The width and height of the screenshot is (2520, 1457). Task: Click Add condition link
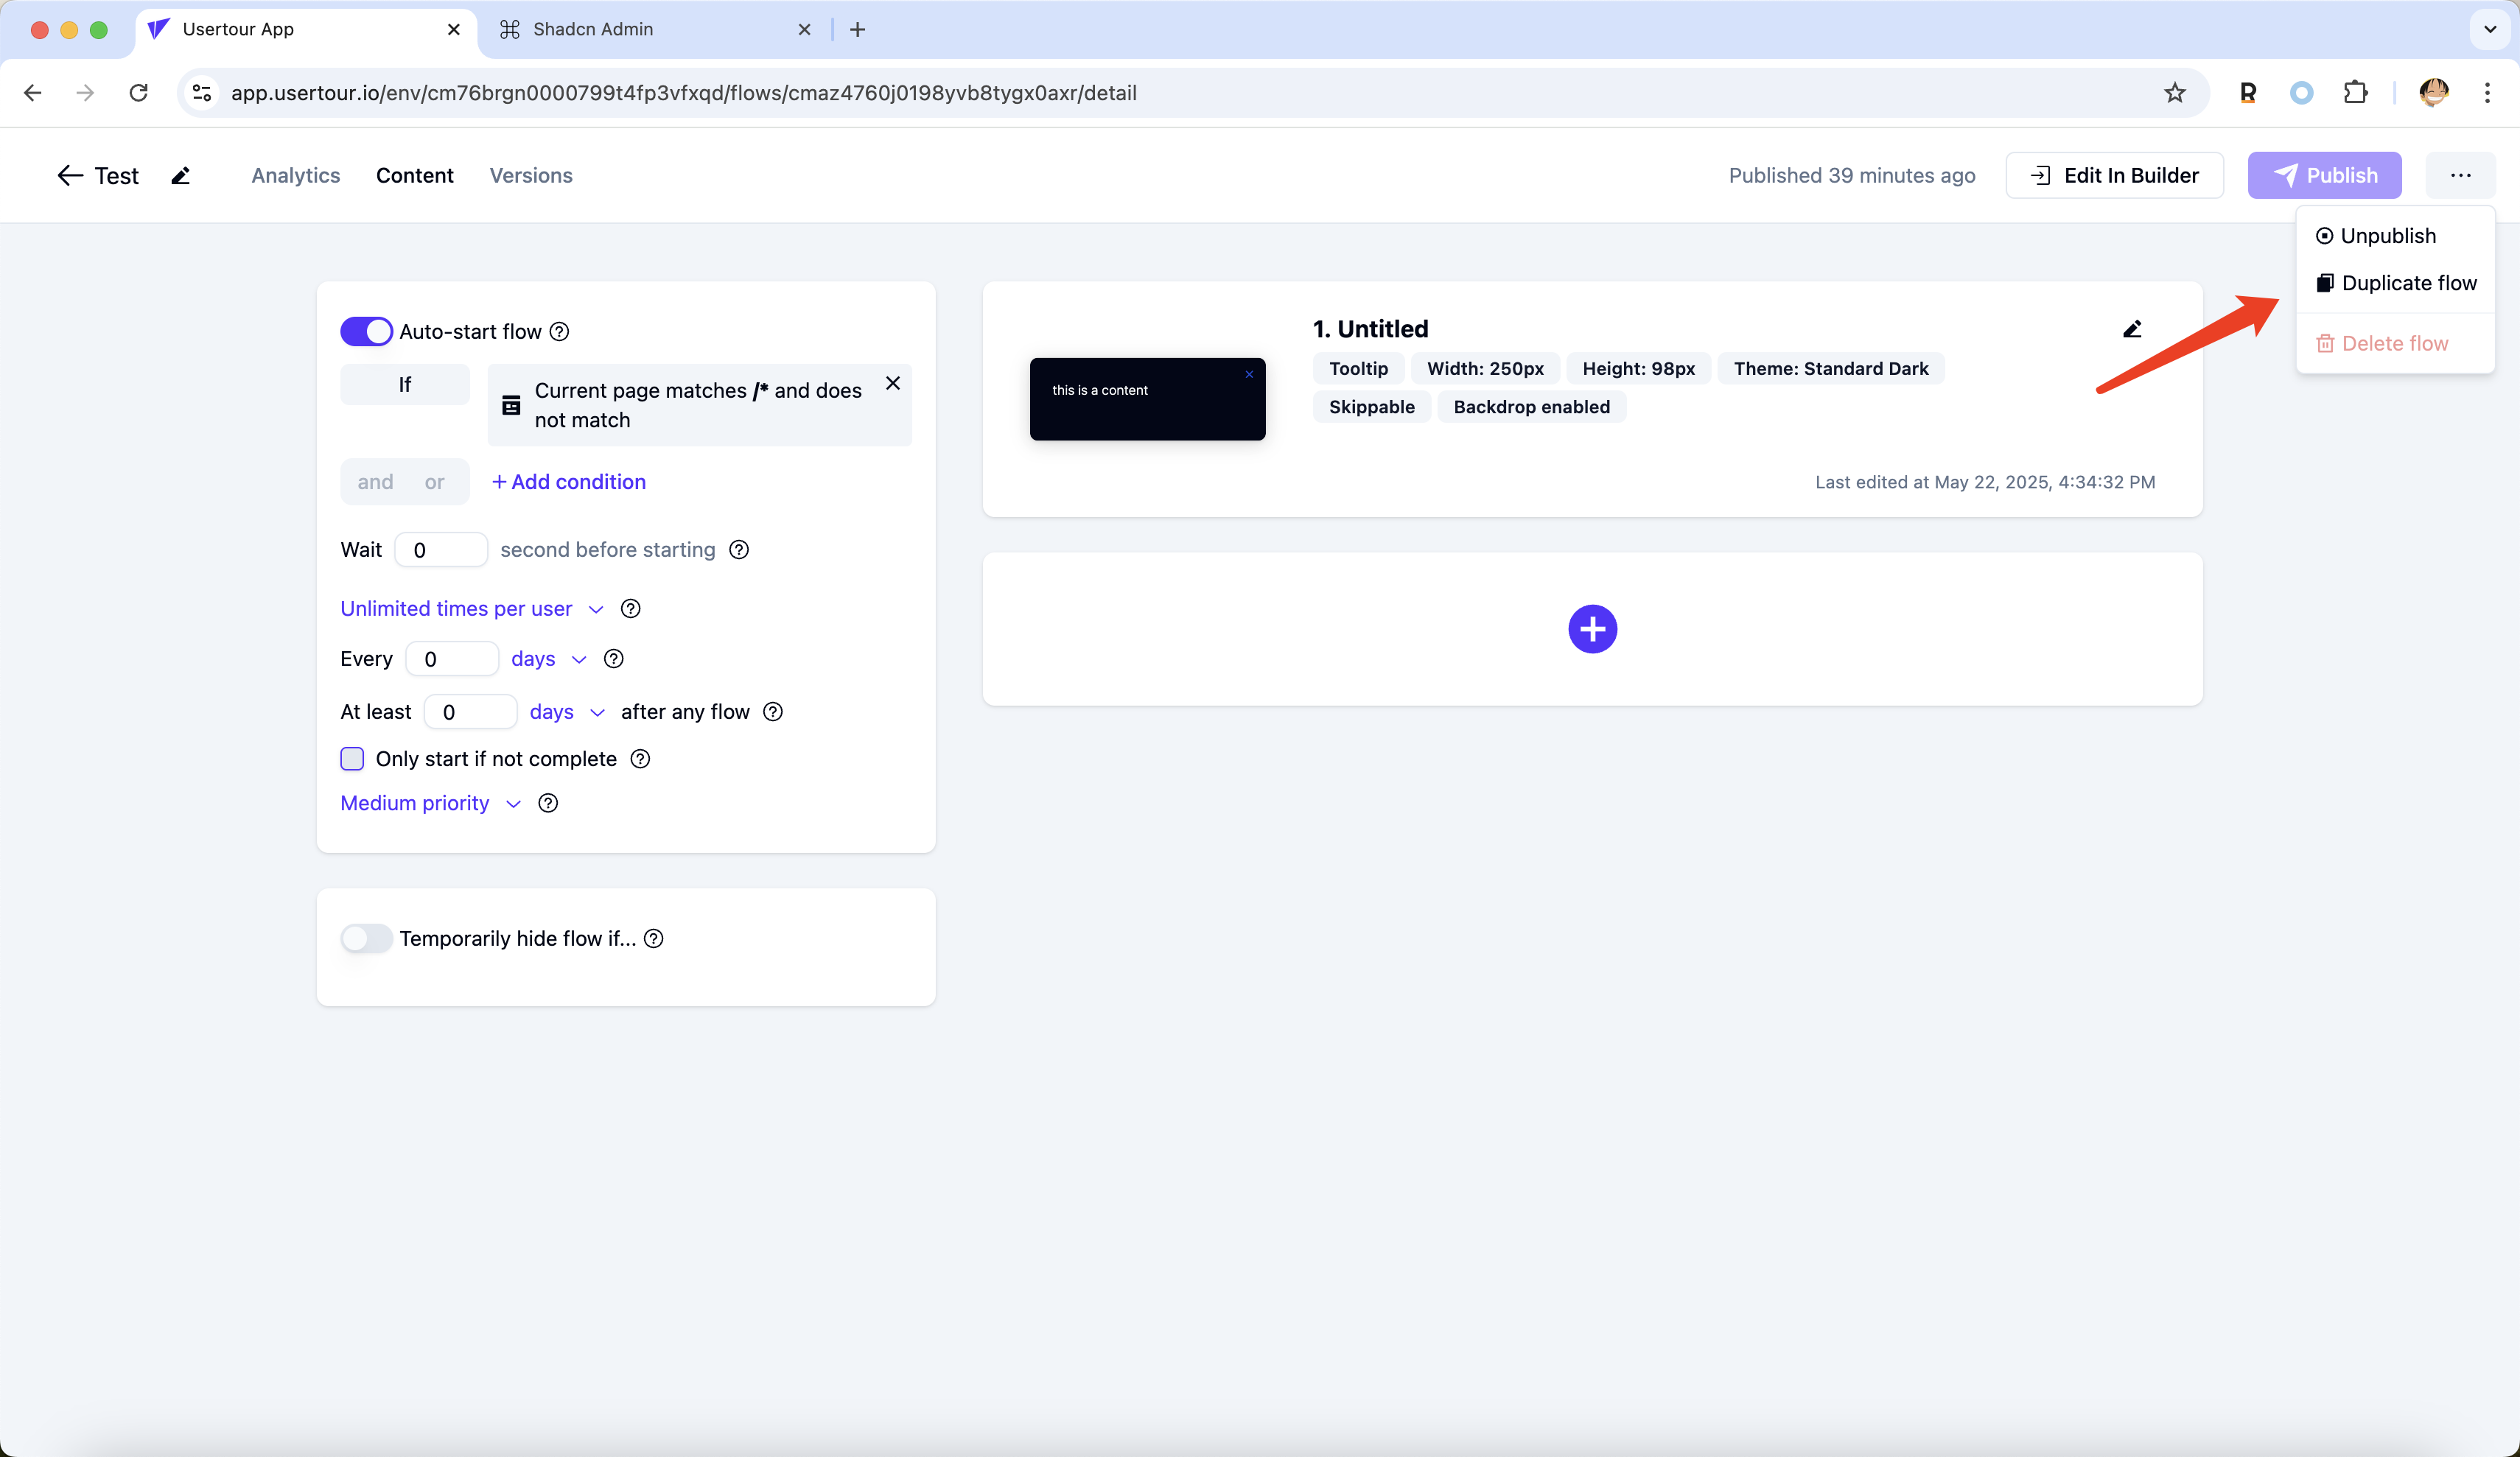click(568, 482)
